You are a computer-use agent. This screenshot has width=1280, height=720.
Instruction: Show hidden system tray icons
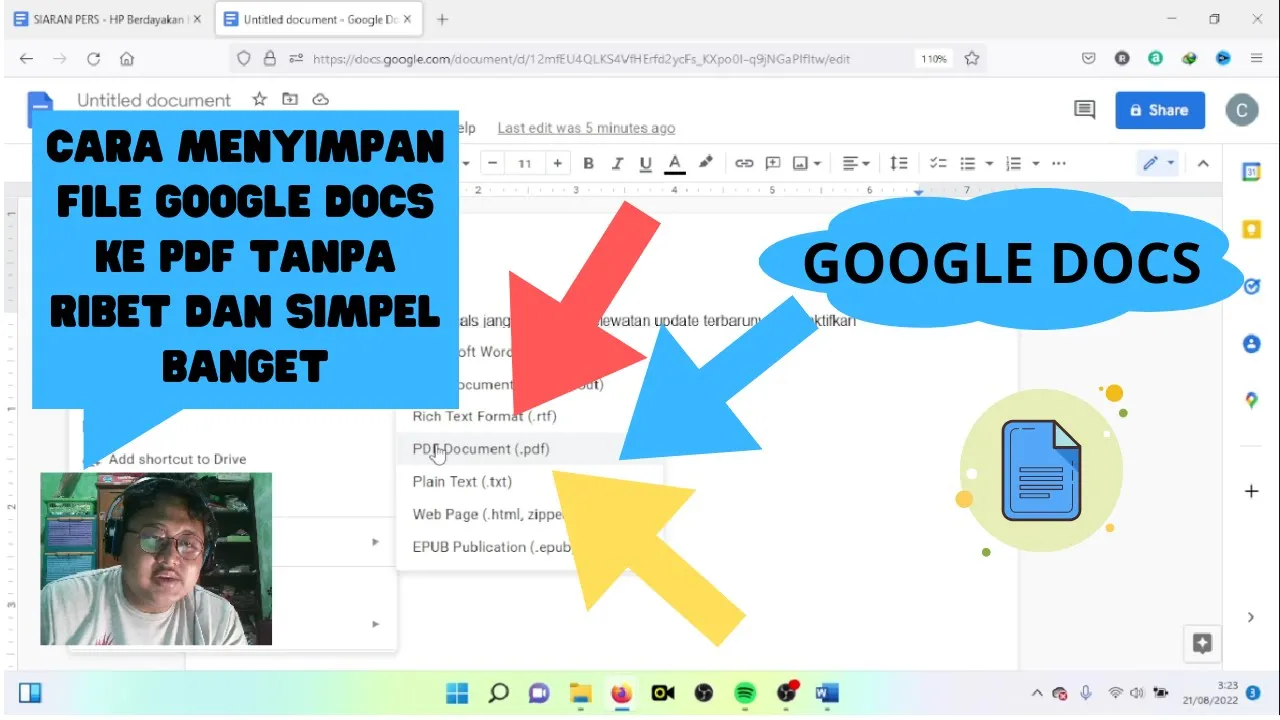pyautogui.click(x=1036, y=693)
